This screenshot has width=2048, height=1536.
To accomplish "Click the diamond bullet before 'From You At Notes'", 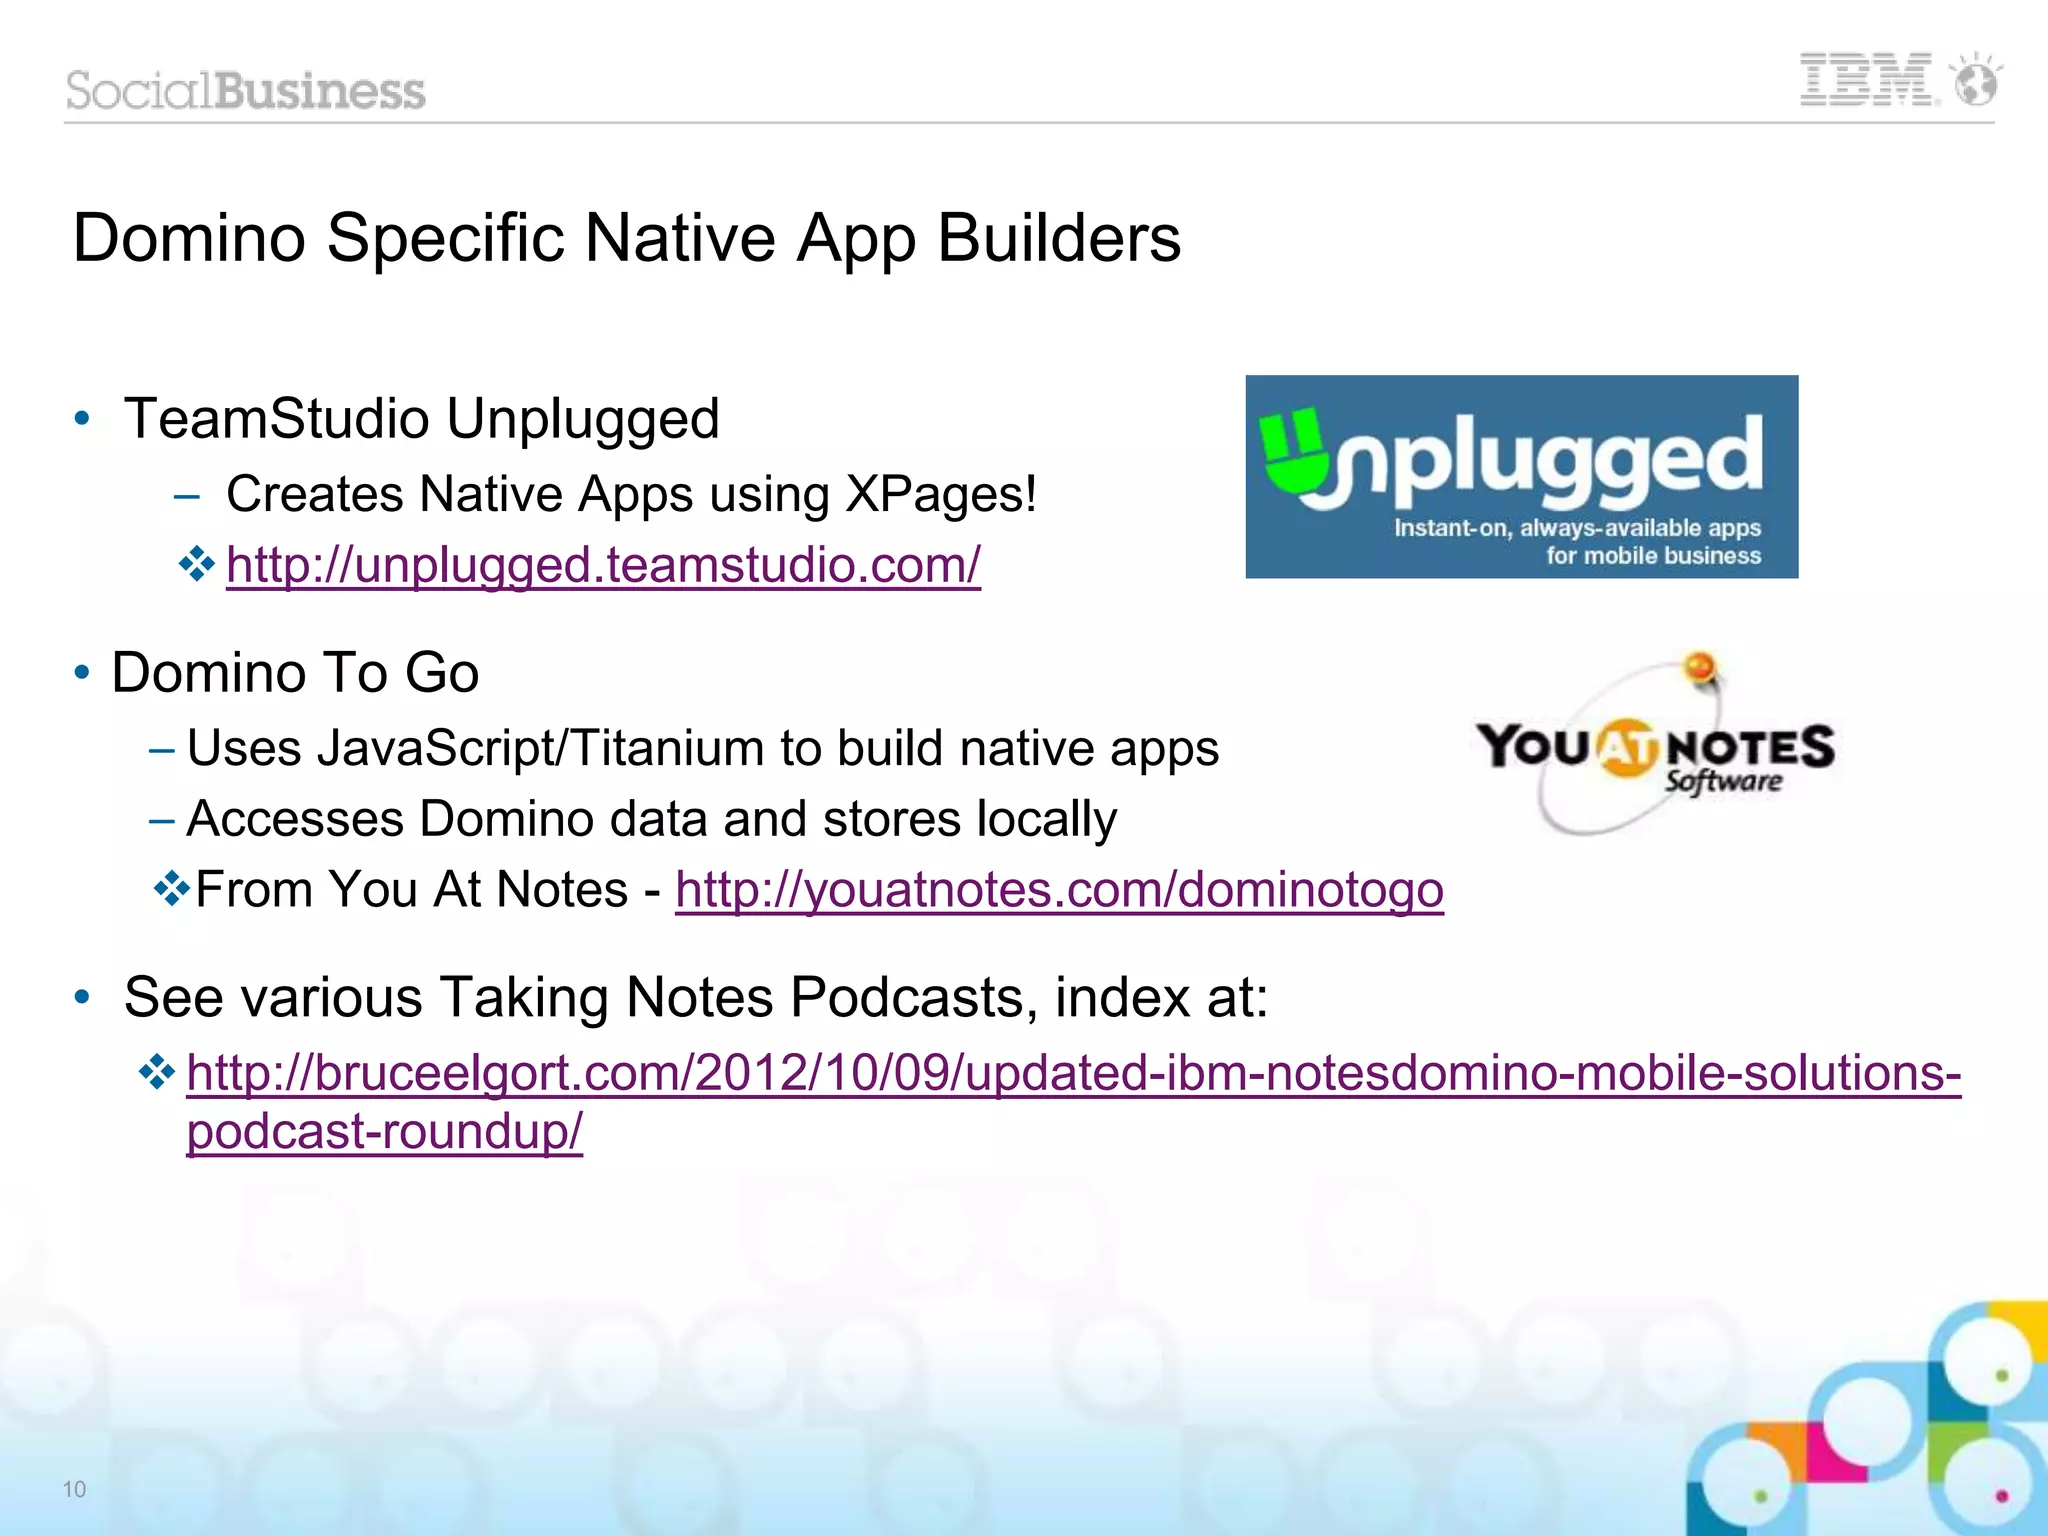I will coord(172,888).
